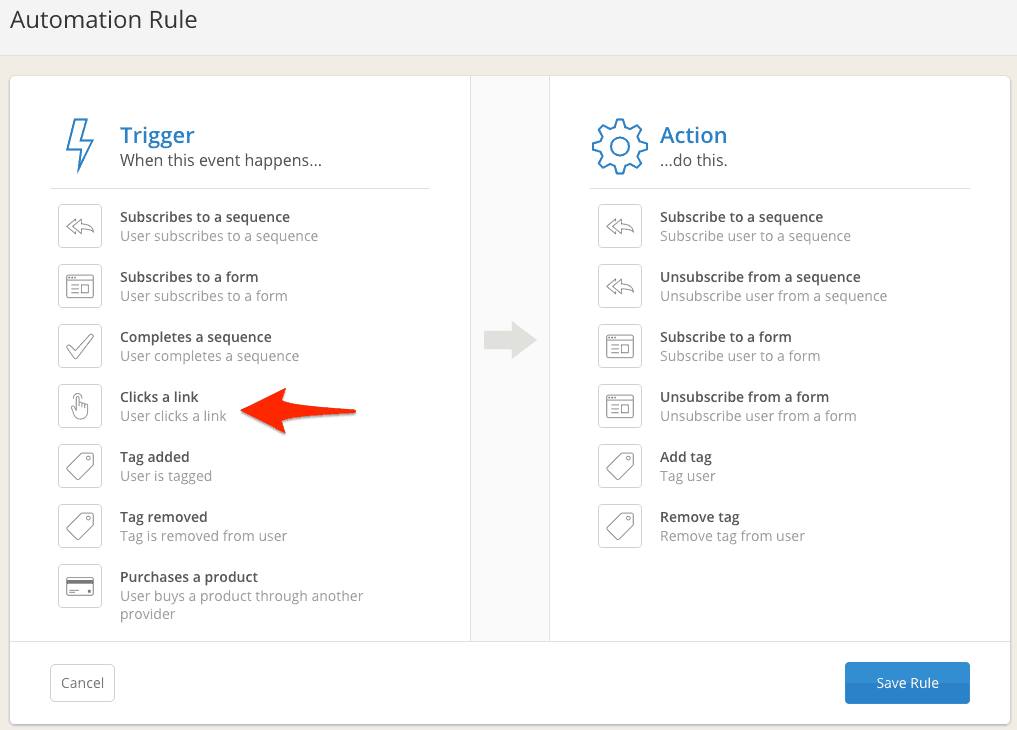The image size is (1017, 730).
Task: Select the 'Add tag' action label
Action: point(686,457)
